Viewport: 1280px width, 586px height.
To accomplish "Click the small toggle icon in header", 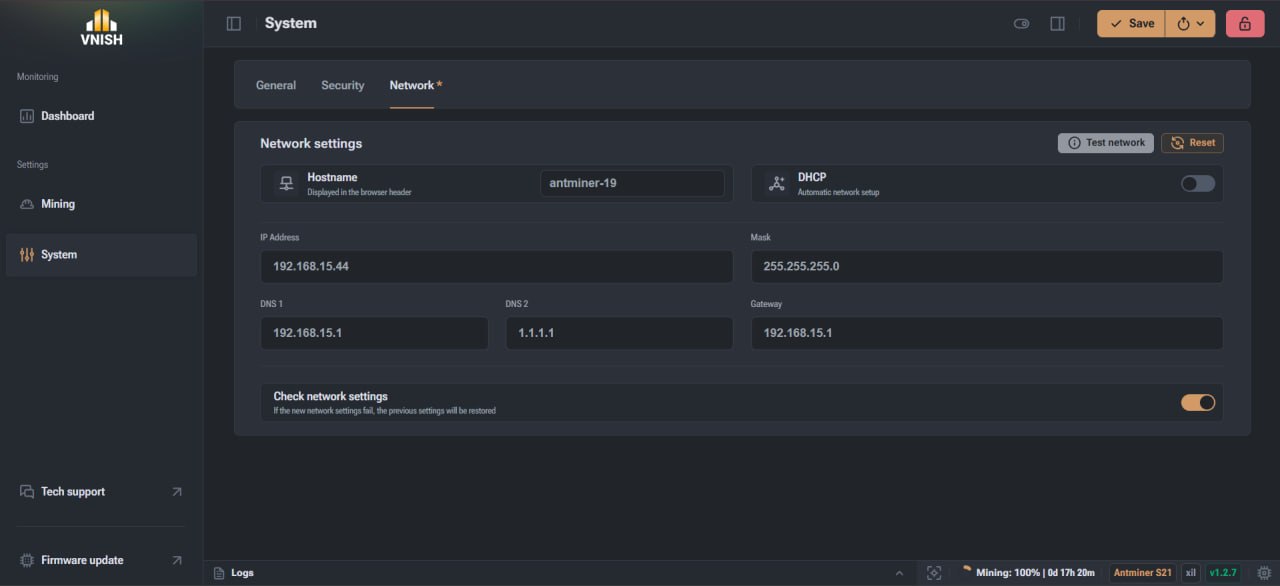I will (x=1021, y=24).
